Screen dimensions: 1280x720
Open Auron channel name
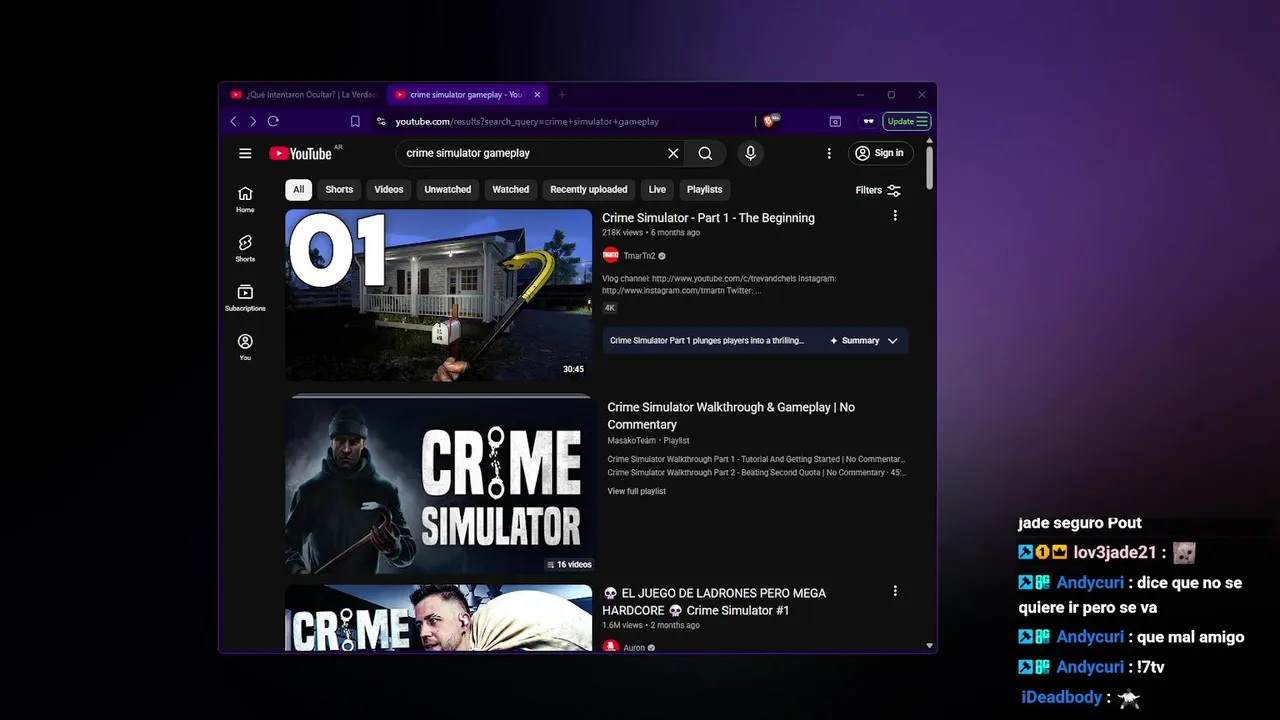point(635,648)
